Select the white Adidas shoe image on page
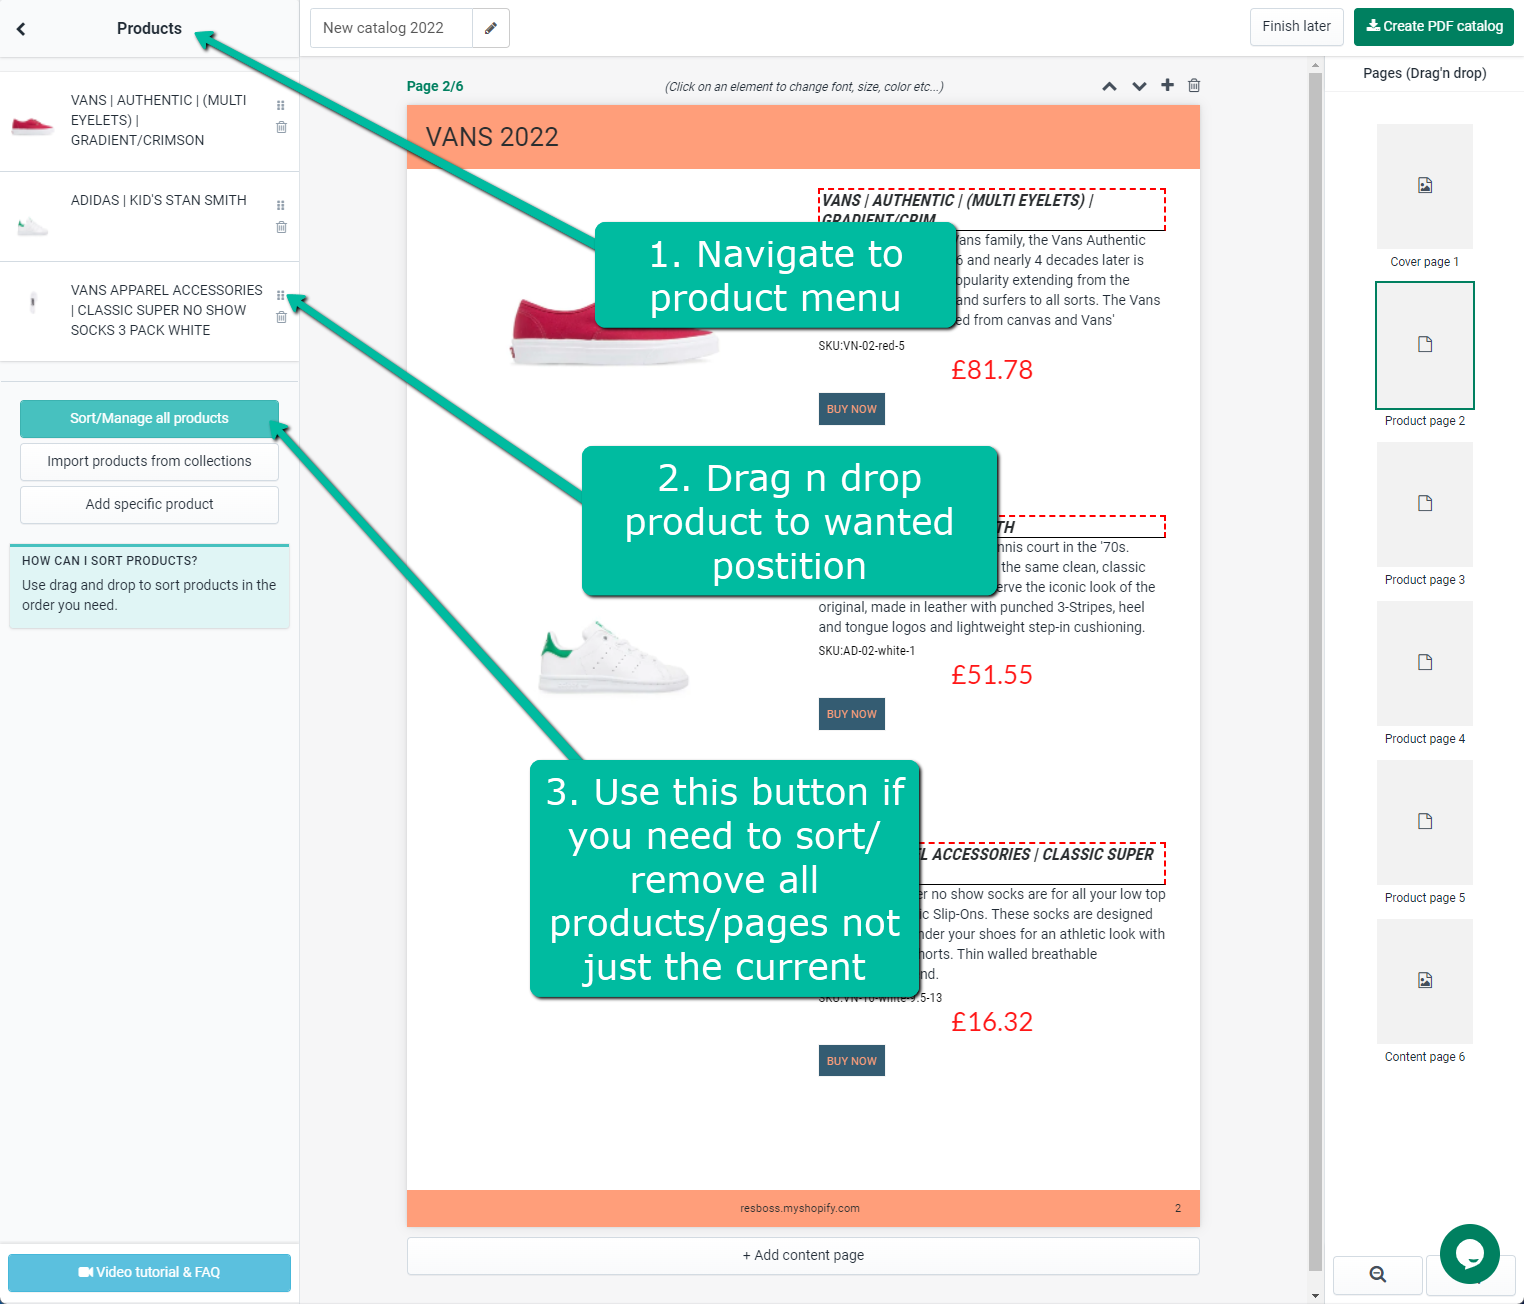Image resolution: width=1524 pixels, height=1304 pixels. point(612,658)
